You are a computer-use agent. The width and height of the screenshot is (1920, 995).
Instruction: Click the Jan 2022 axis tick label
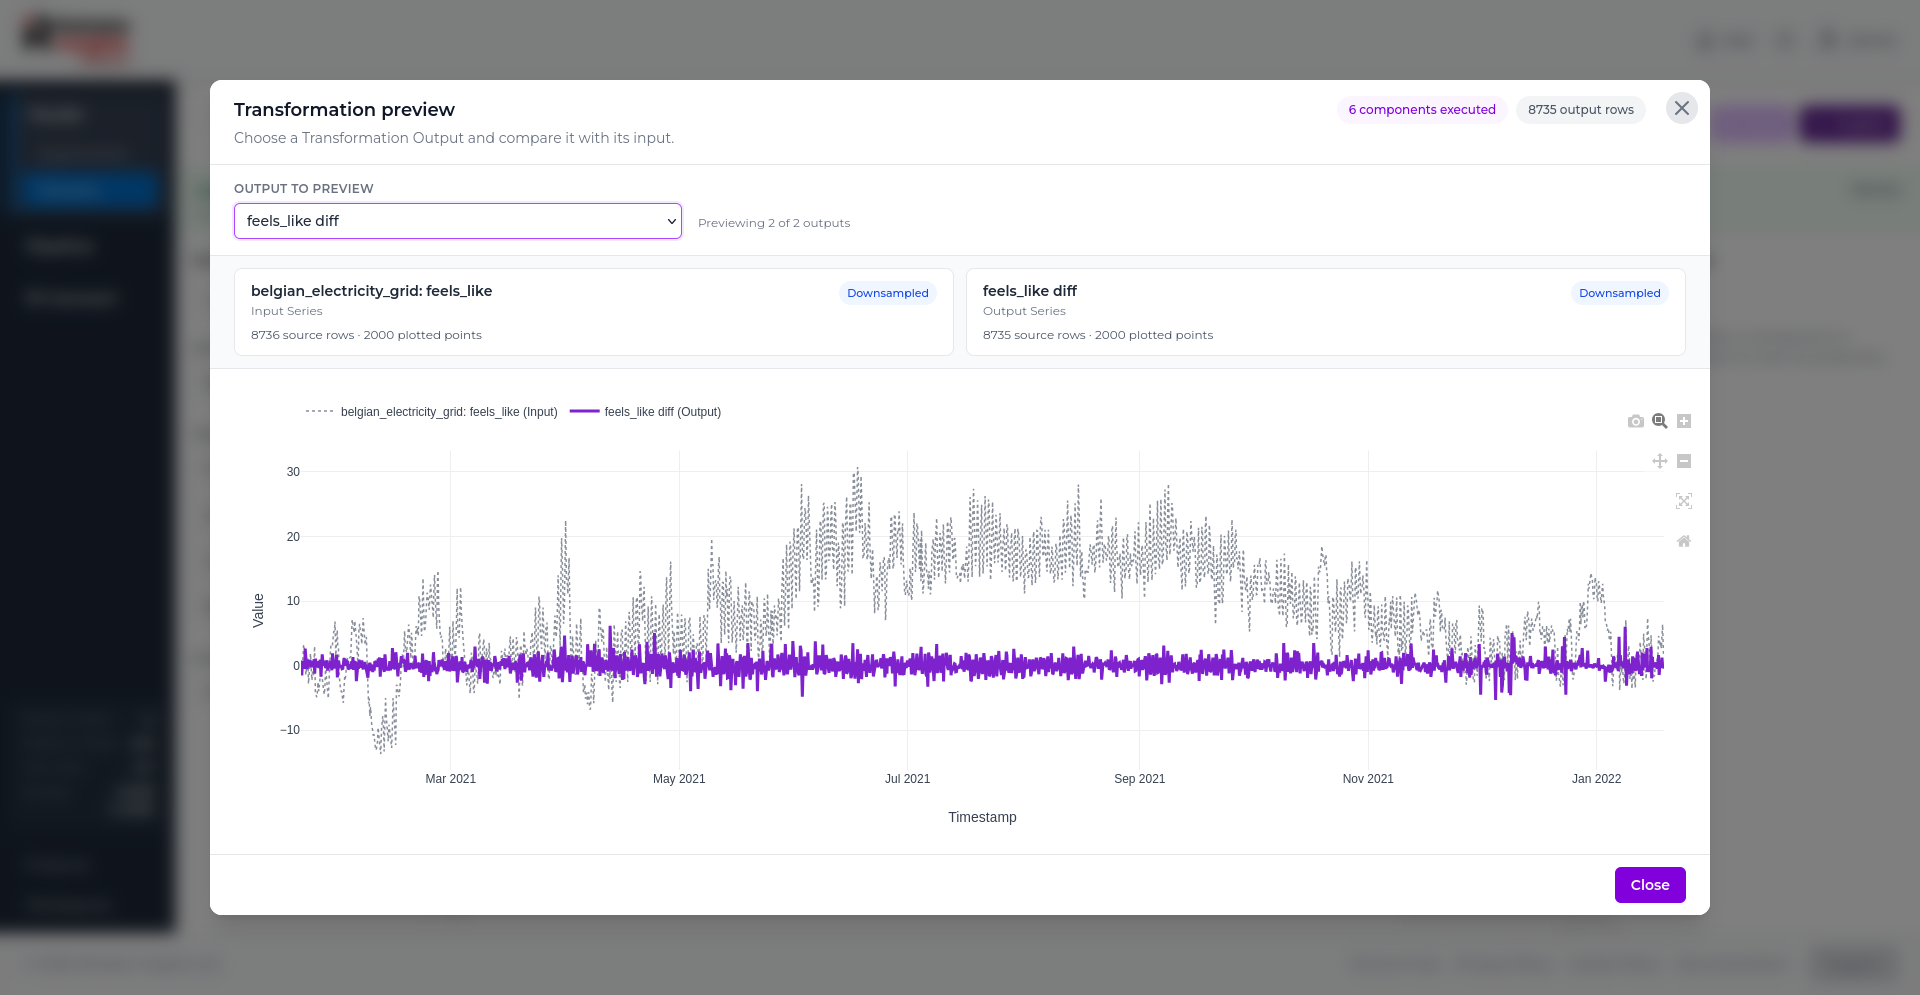1596,779
